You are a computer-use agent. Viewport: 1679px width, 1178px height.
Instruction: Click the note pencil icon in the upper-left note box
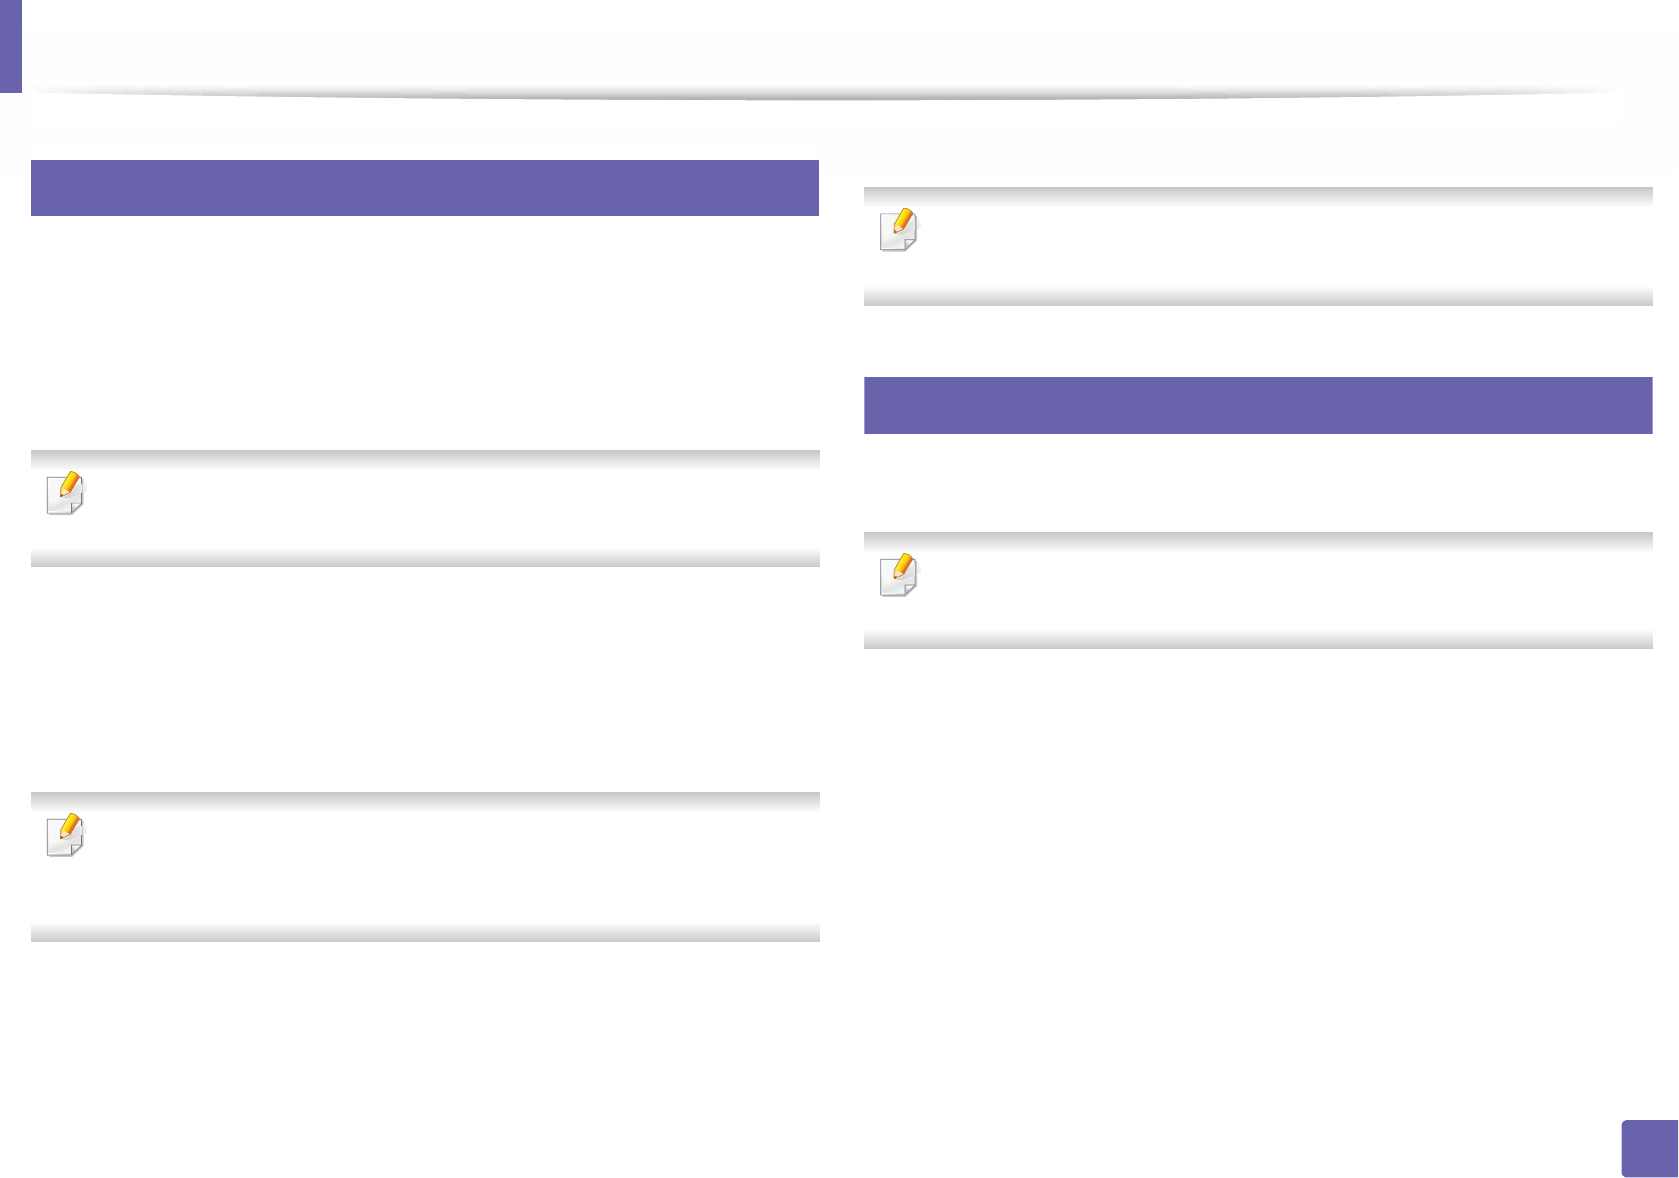click(x=65, y=494)
